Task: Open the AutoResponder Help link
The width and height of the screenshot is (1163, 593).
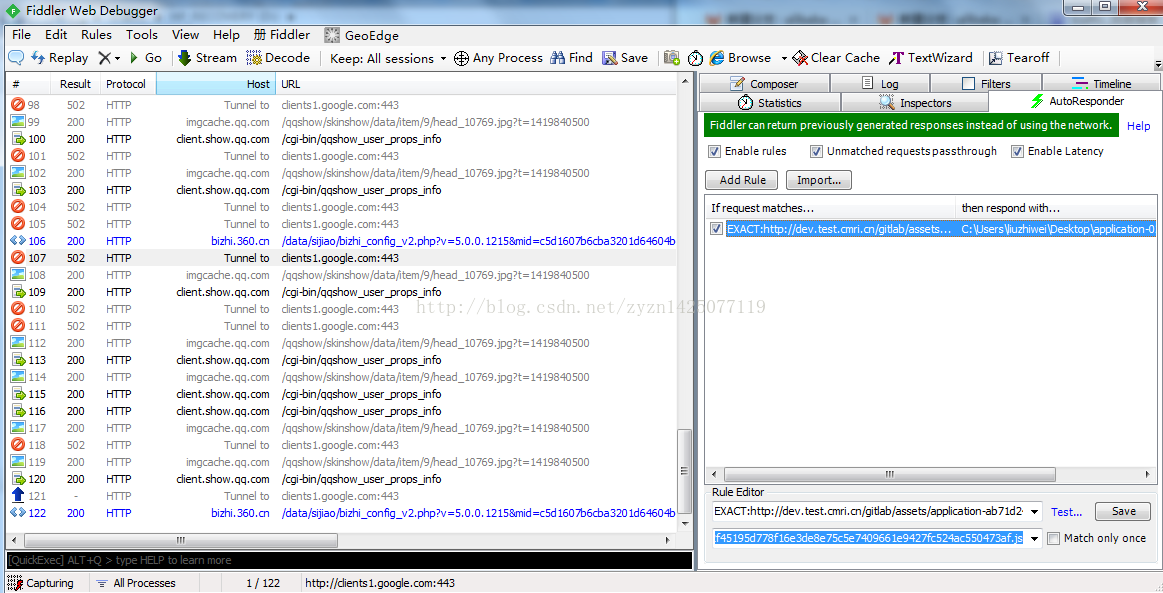Action: pyautogui.click(x=1139, y=126)
